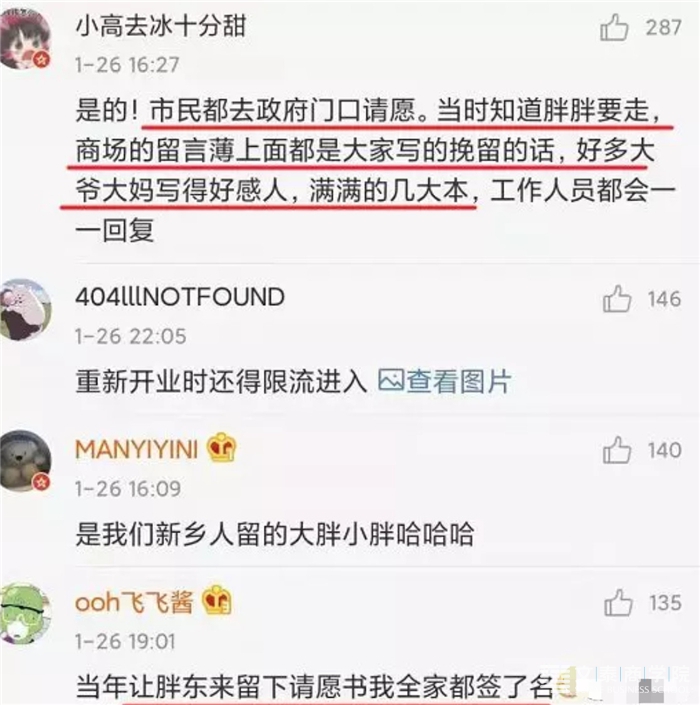The height and width of the screenshot is (705, 700).
Task: Like ooh飞飞酱's comment
Action: pos(618,602)
